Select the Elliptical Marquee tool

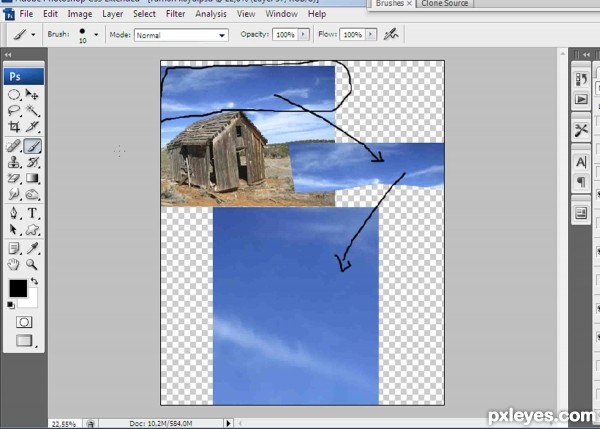click(14, 94)
